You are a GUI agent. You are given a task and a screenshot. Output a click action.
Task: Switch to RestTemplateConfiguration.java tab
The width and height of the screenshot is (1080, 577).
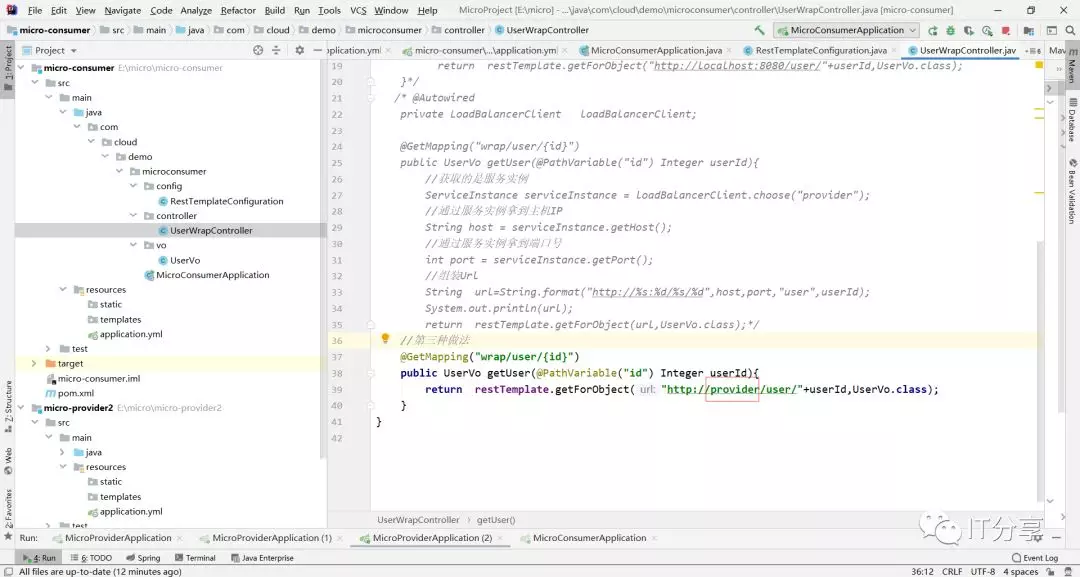[821, 50]
